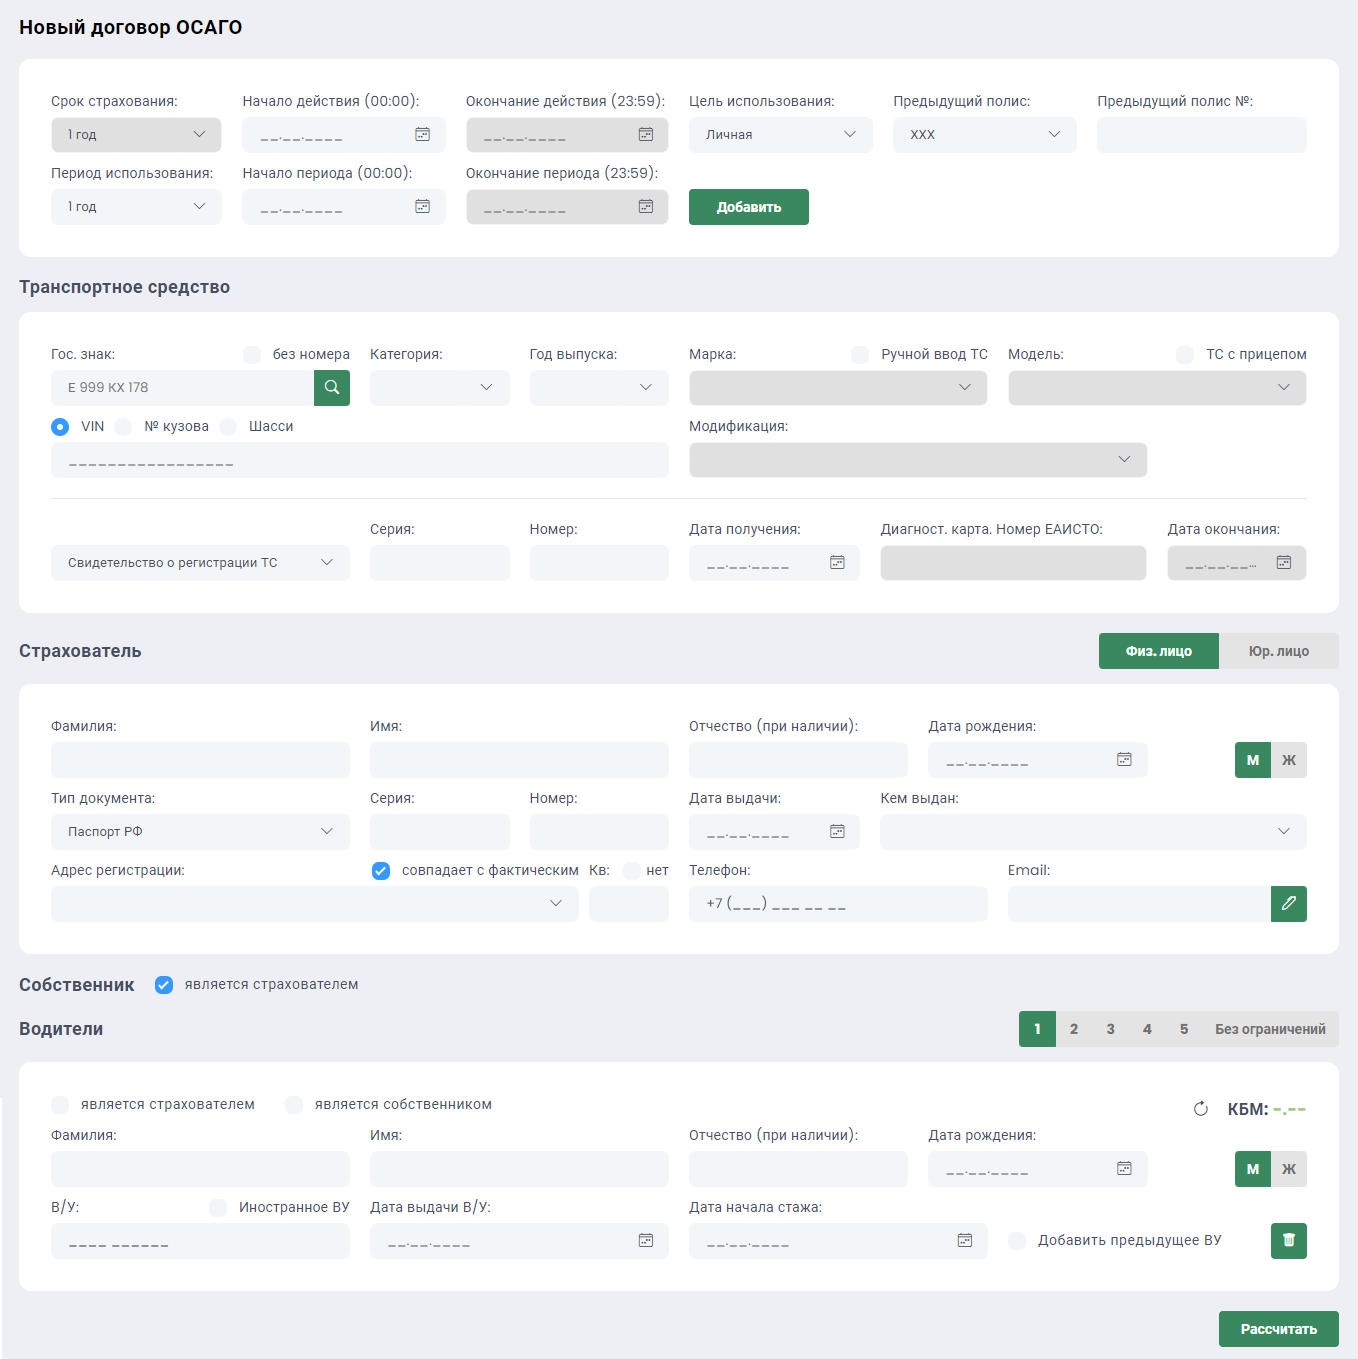Switch to the Юр. лицо tab
This screenshot has height=1359, width=1358.
click(1278, 651)
